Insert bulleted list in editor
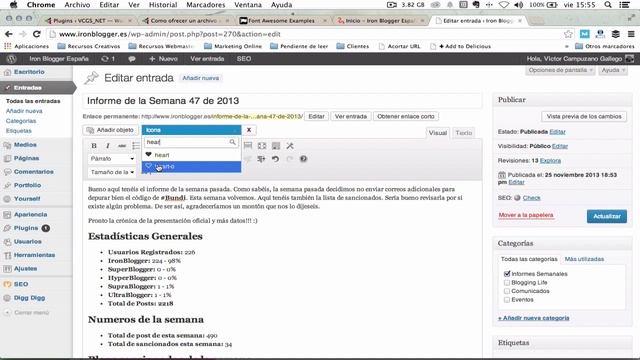Image resolution: width=640 pixels, height=360 pixels. 136,146
